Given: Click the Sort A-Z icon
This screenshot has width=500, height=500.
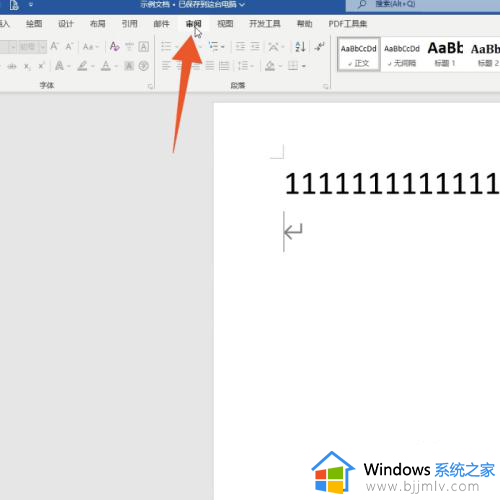Looking at the screenshot, I should point(300,47).
